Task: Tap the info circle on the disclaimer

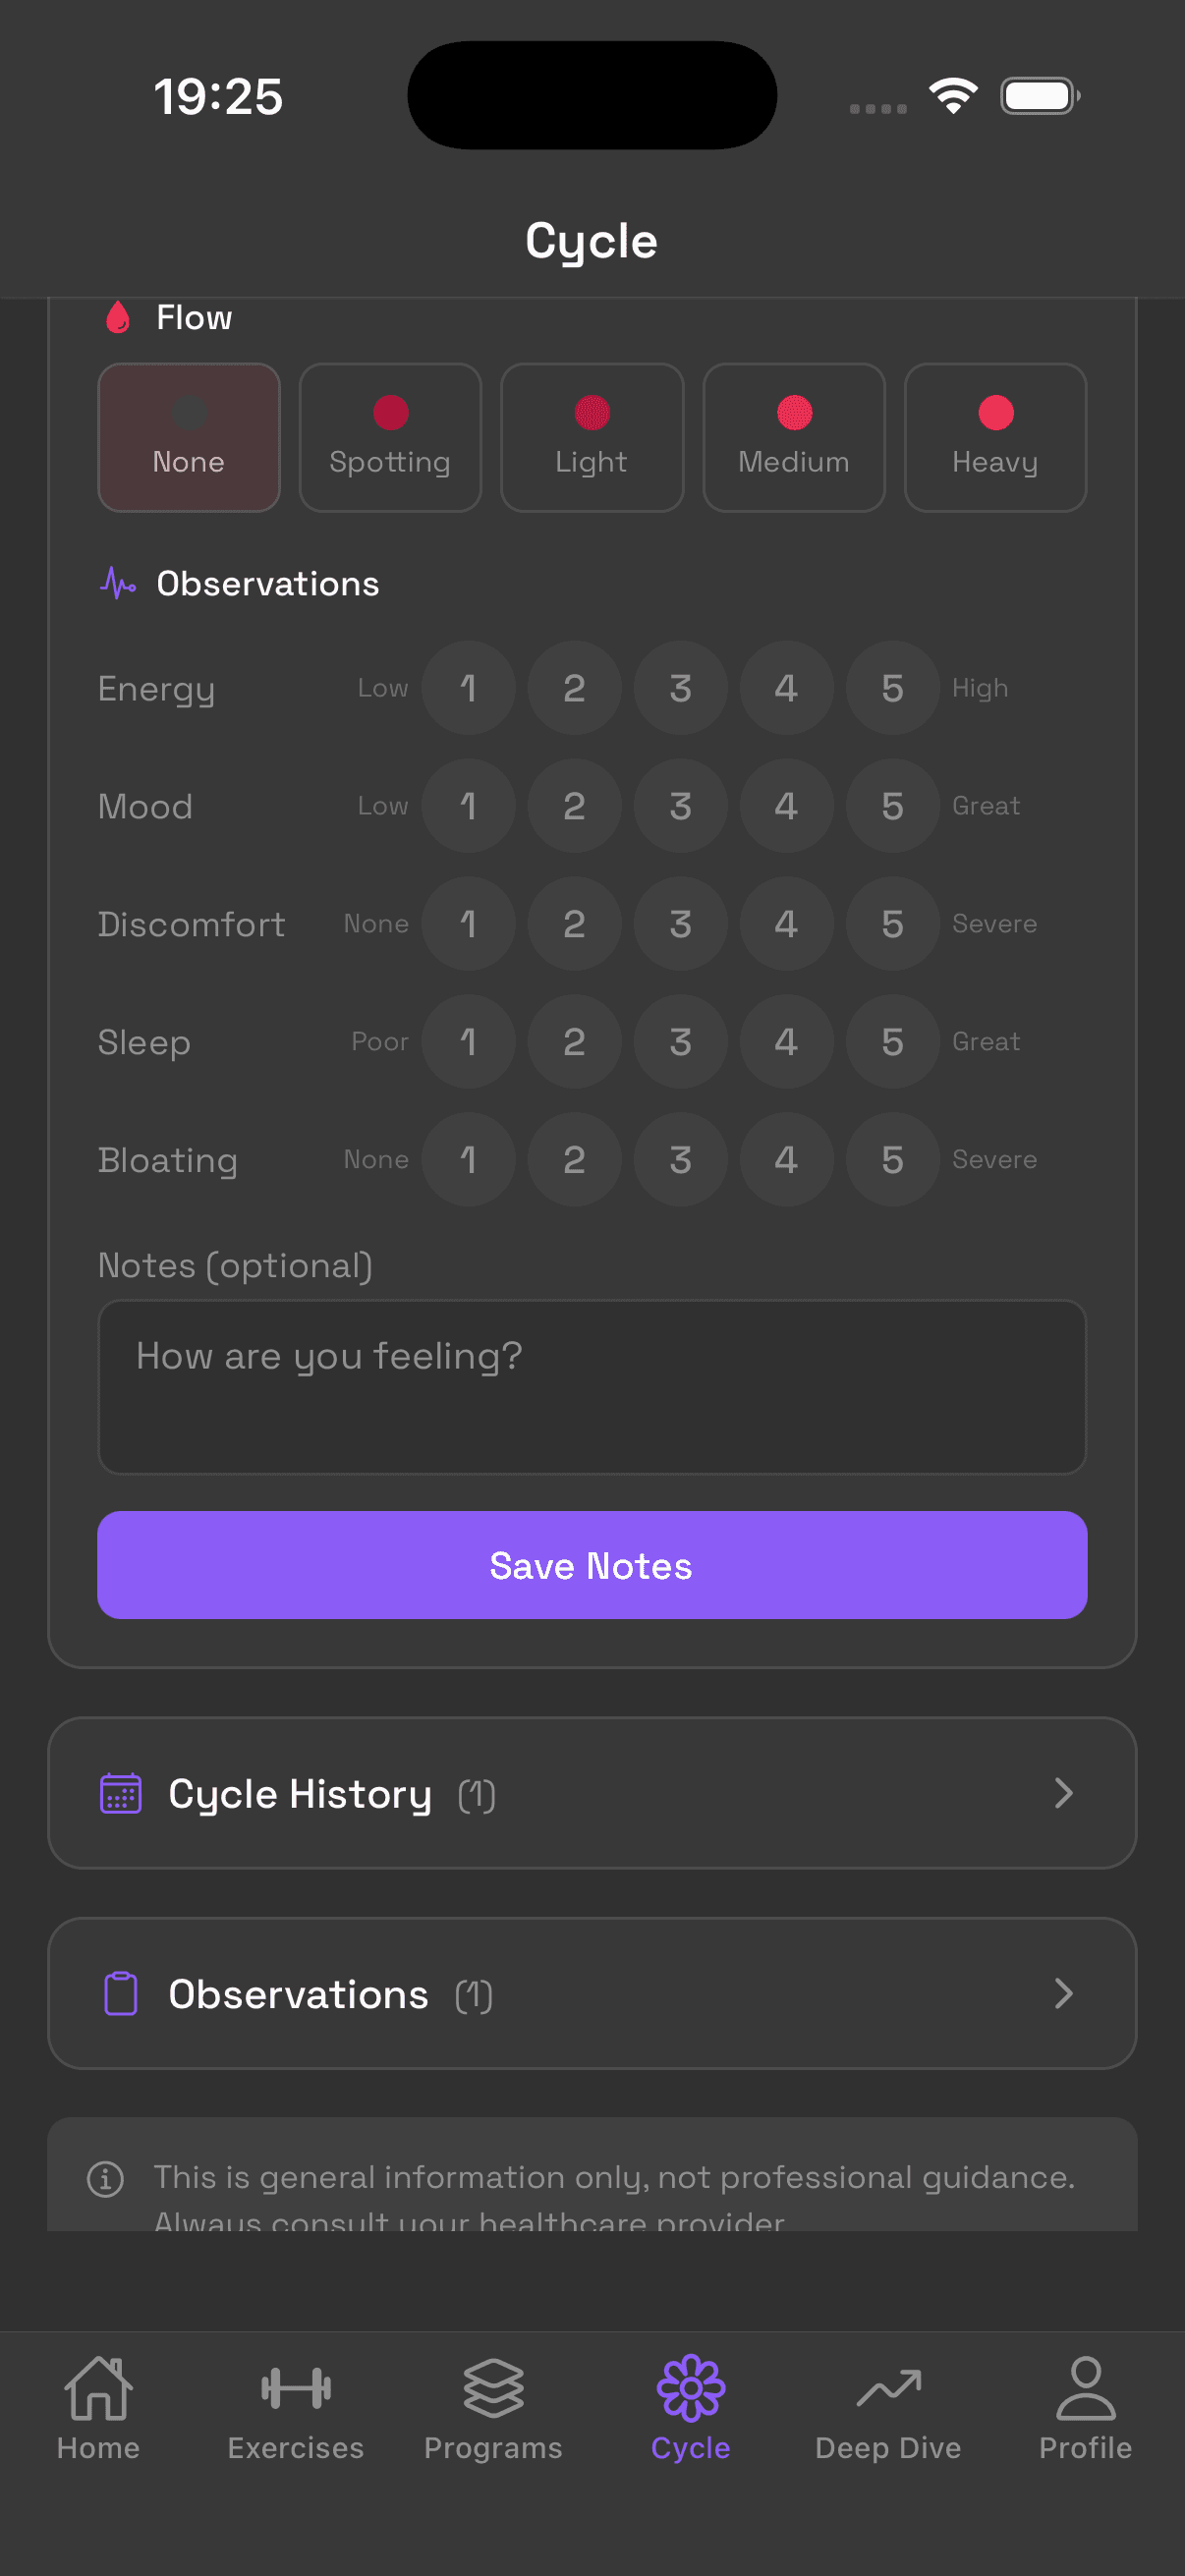Action: coord(106,2178)
